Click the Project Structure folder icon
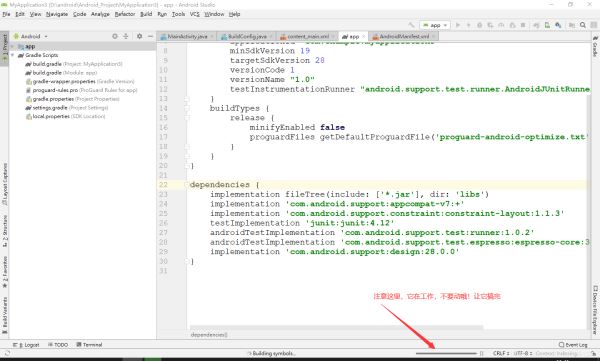 pos(572,25)
